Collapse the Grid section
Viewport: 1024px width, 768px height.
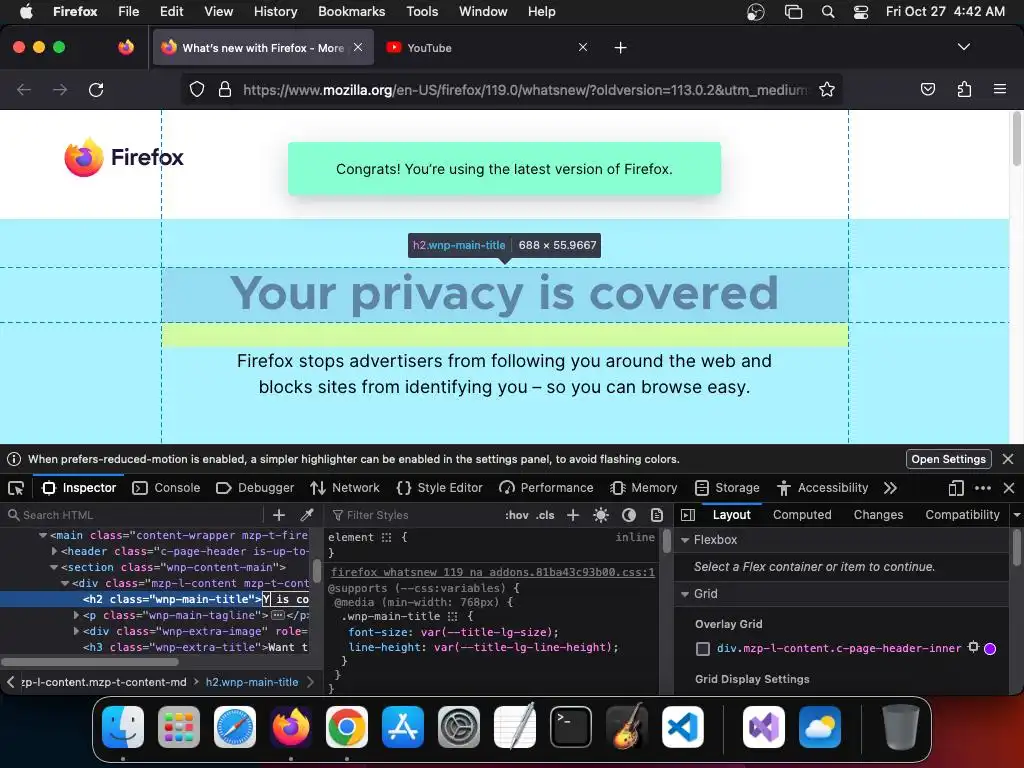tap(685, 594)
